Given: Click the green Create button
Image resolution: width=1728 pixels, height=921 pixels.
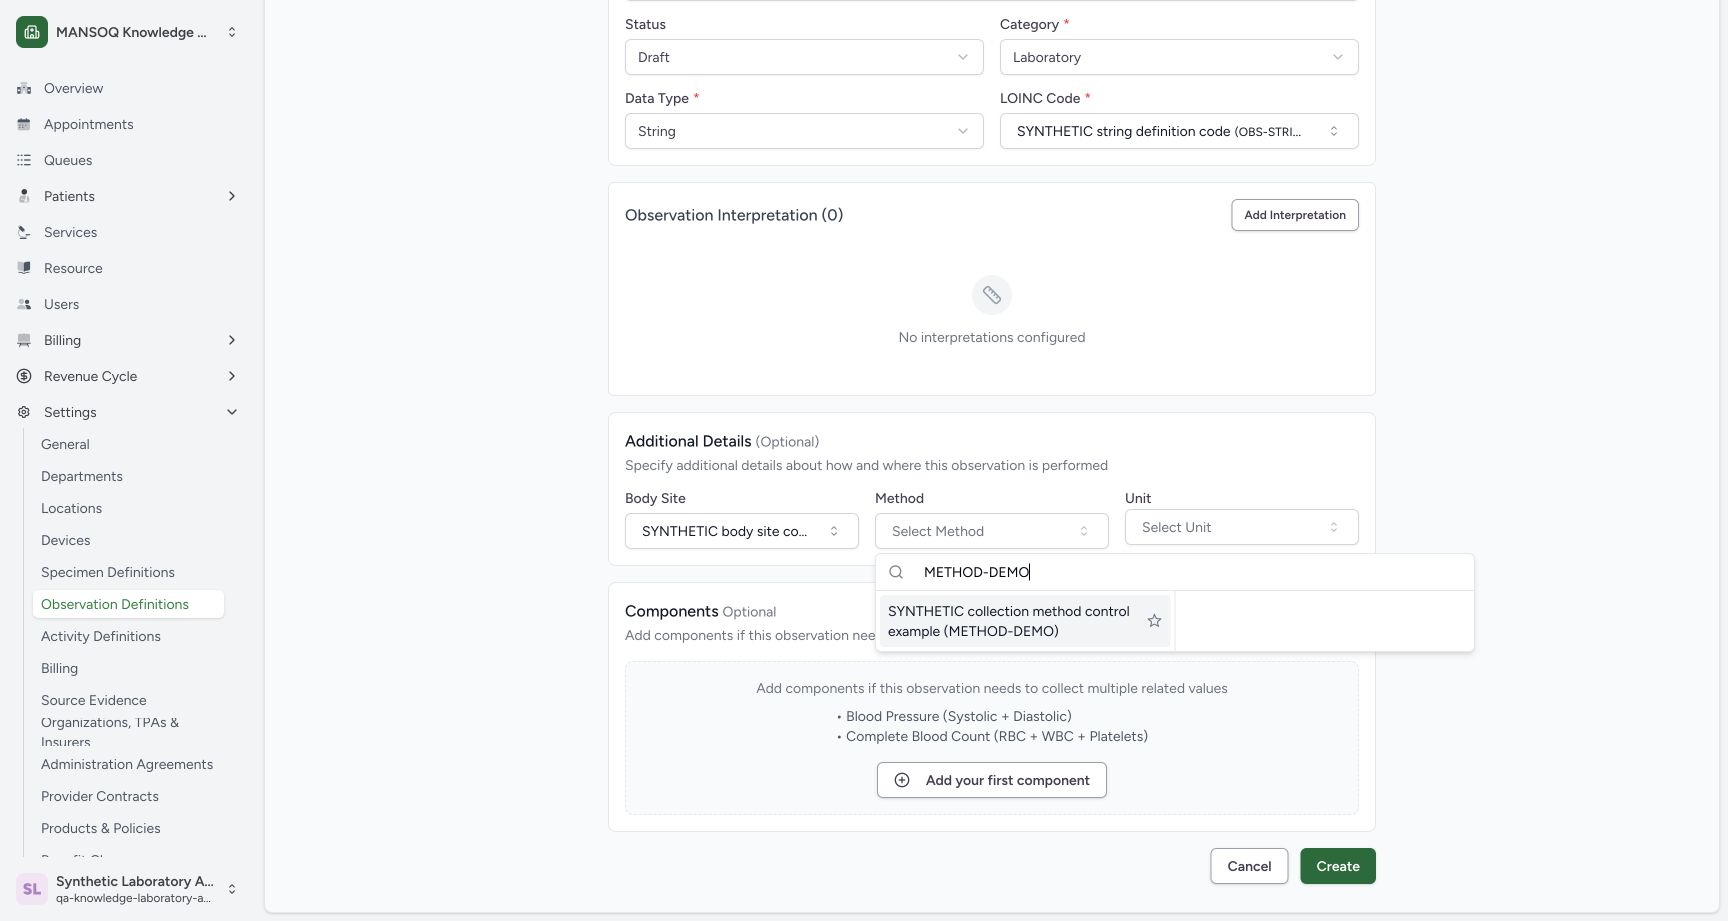Looking at the screenshot, I should [x=1338, y=866].
